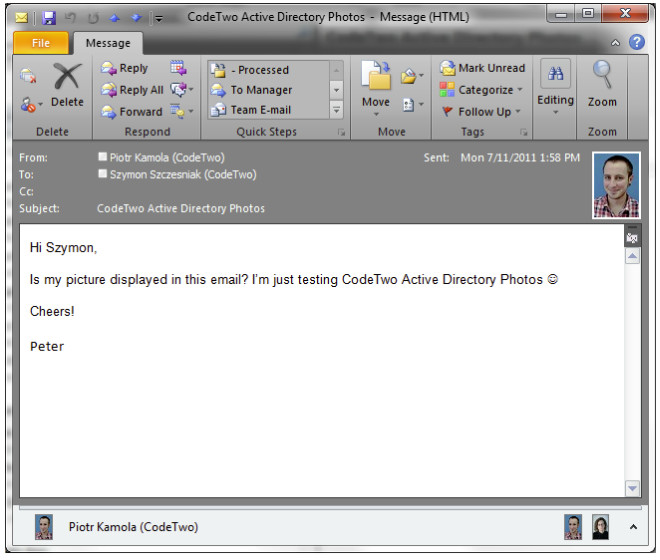660x560 pixels.
Task: Open the move Actions dropdown icon
Action: (413, 104)
